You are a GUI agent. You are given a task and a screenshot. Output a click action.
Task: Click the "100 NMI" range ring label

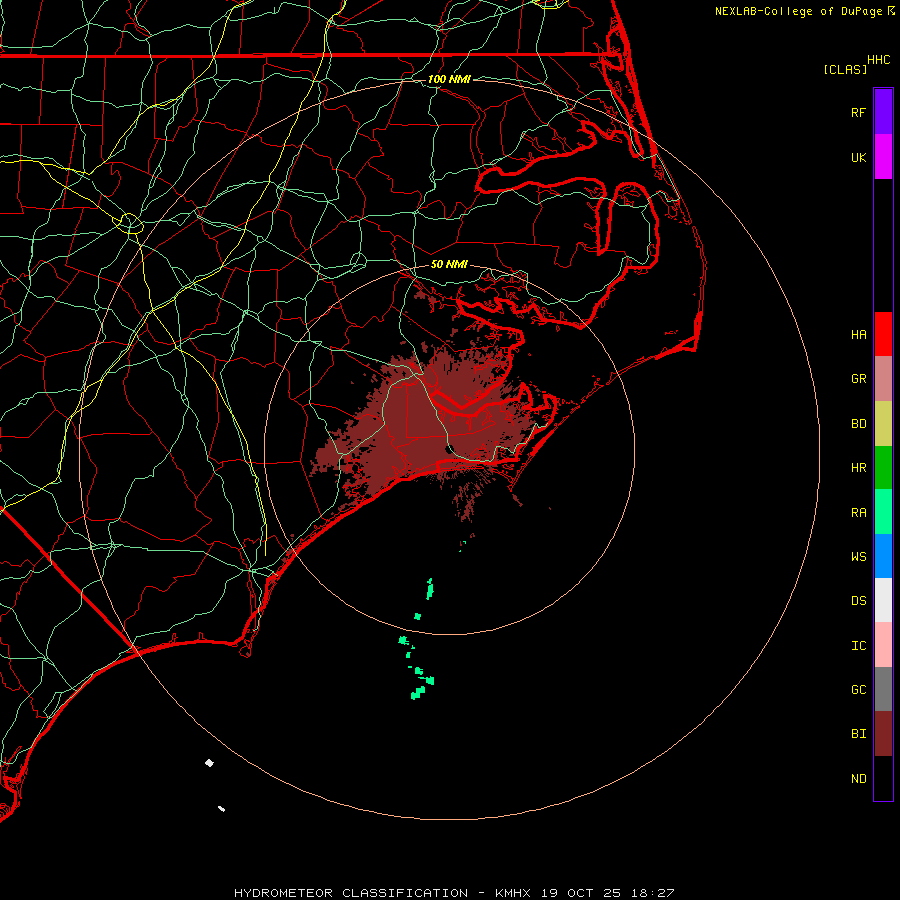[449, 79]
